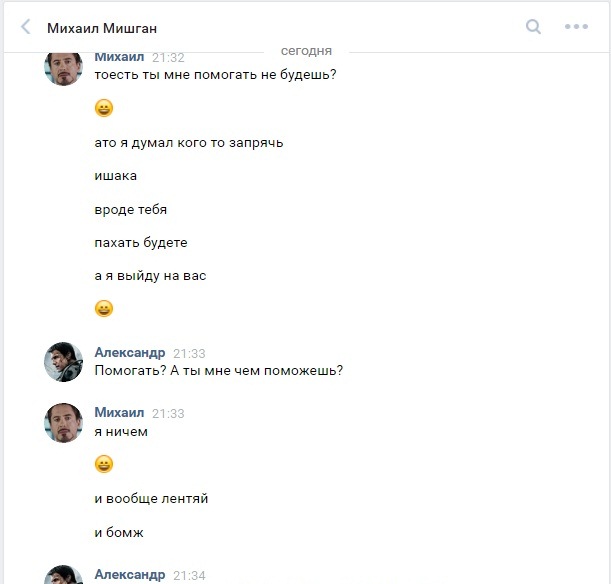Click Михаил's avatar at 21:33 message
Viewport: 611px width, 584px height.
(63, 422)
